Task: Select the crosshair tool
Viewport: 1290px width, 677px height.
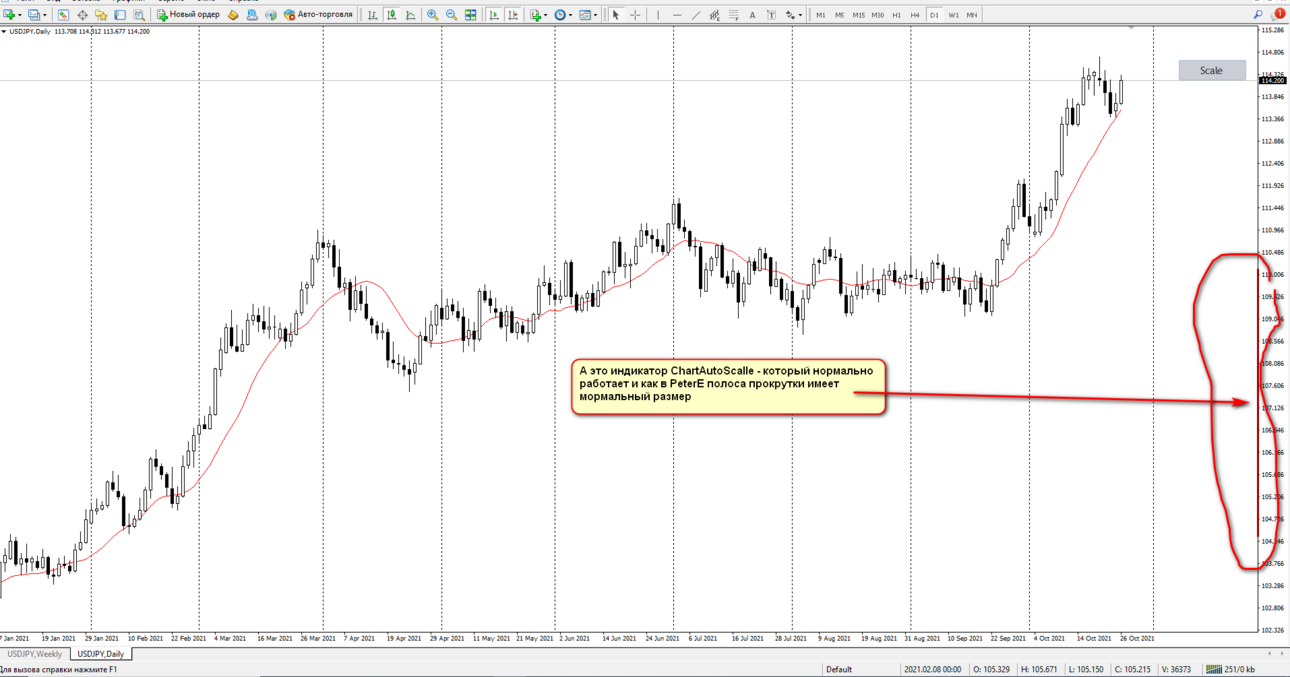Action: (x=634, y=15)
